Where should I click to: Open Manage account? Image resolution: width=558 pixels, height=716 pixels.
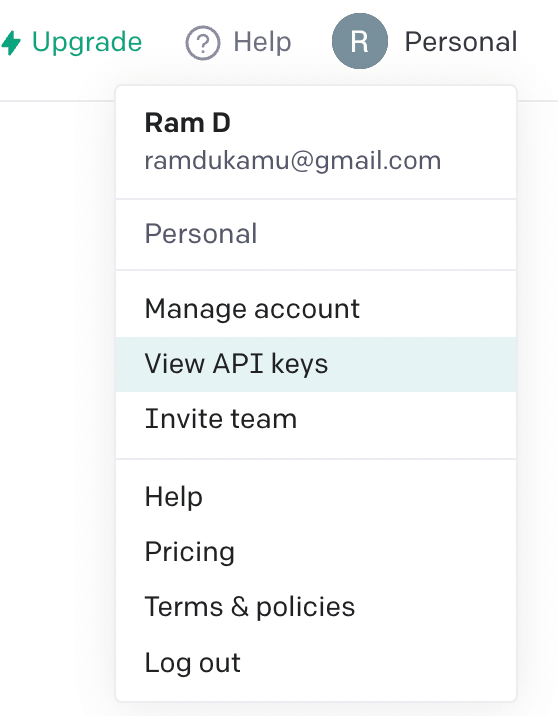316,309
